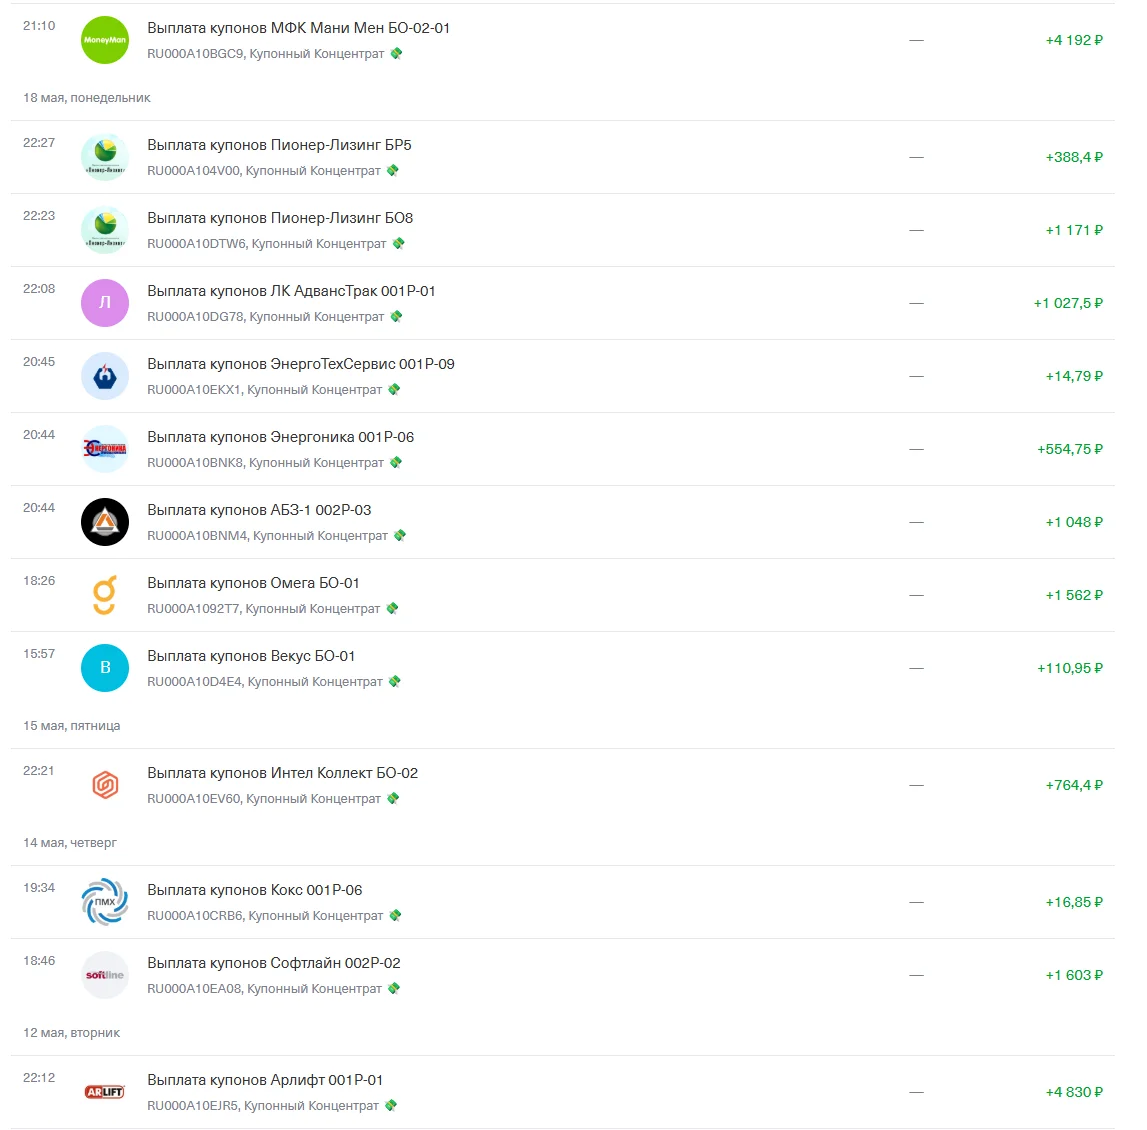1147x1130 pixels.
Task: Click the 21:10 timestamp
Action: click(x=39, y=26)
